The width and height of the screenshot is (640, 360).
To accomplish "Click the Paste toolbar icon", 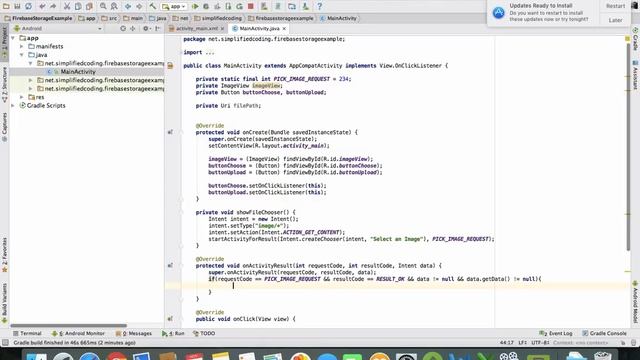I will (89, 7).
